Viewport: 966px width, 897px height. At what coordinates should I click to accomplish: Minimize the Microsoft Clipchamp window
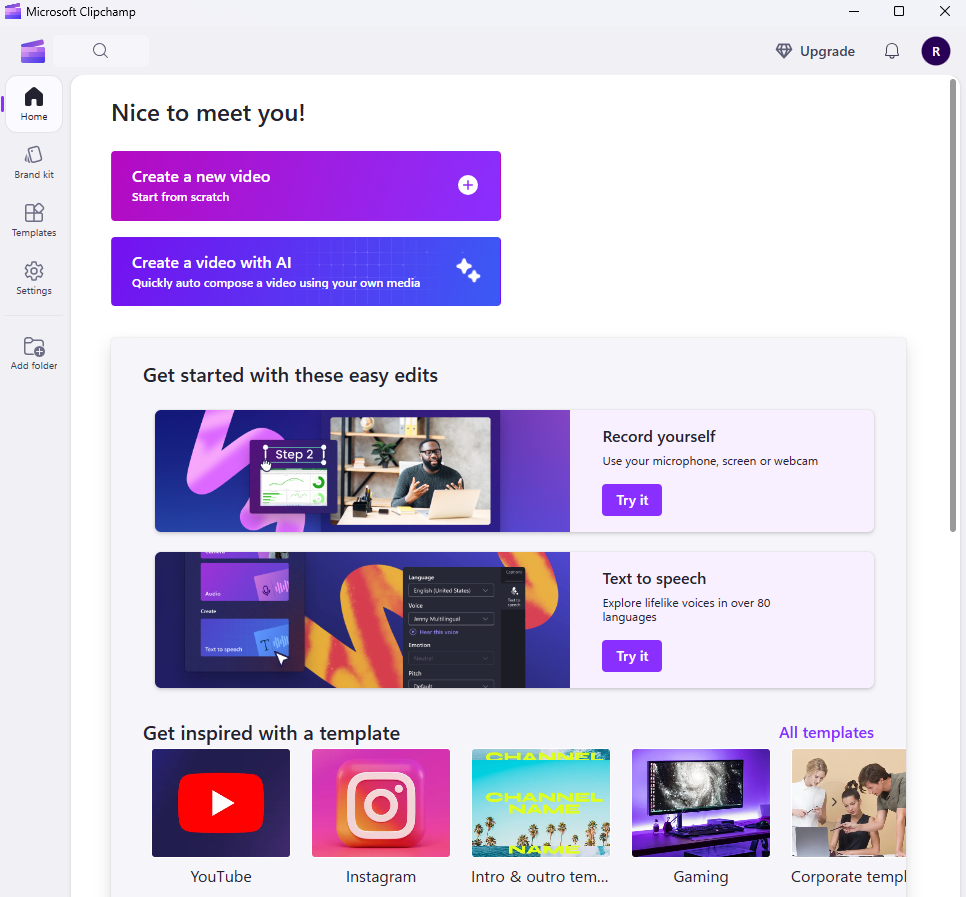854,11
